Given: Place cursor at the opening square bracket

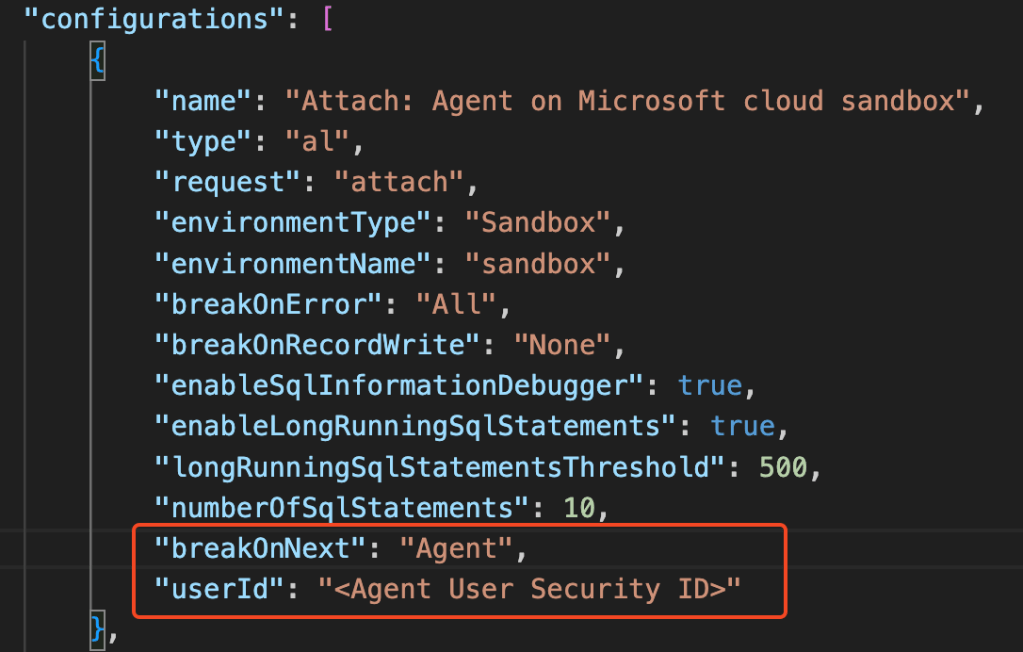Looking at the screenshot, I should point(326,20).
